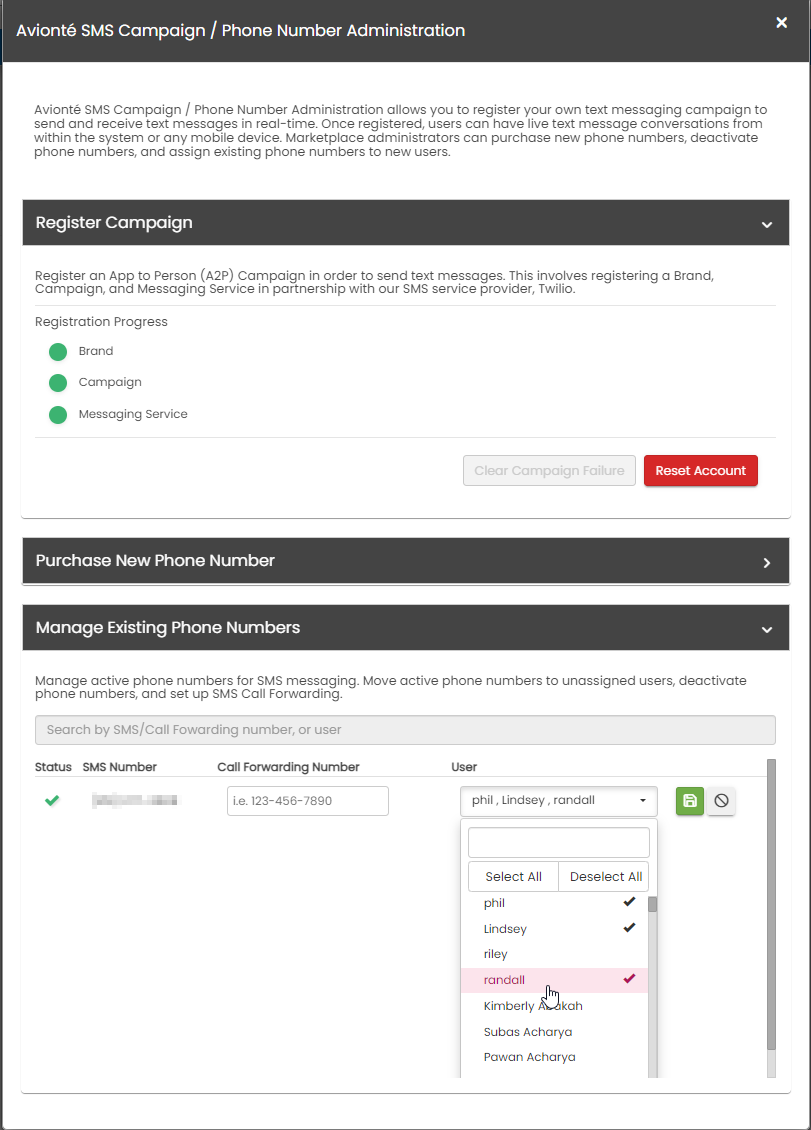Select Kimberly in the user list
Screen dimensions: 811x1130
click(x=554, y=1006)
